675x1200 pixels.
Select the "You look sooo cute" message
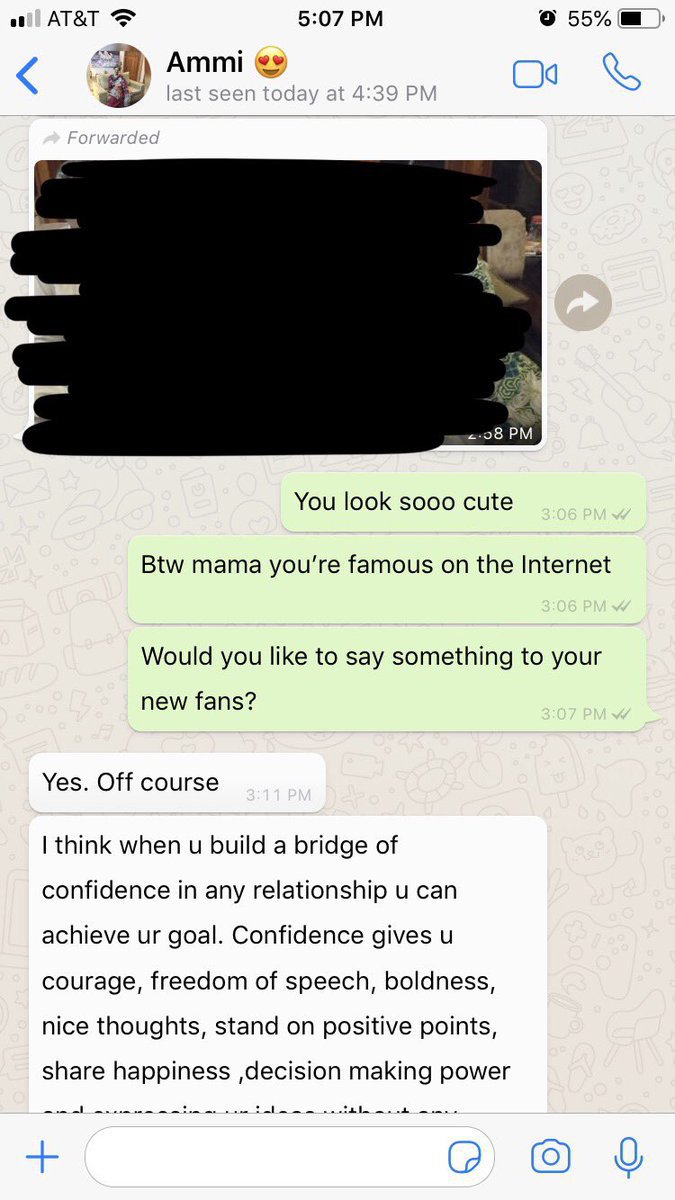(x=464, y=503)
